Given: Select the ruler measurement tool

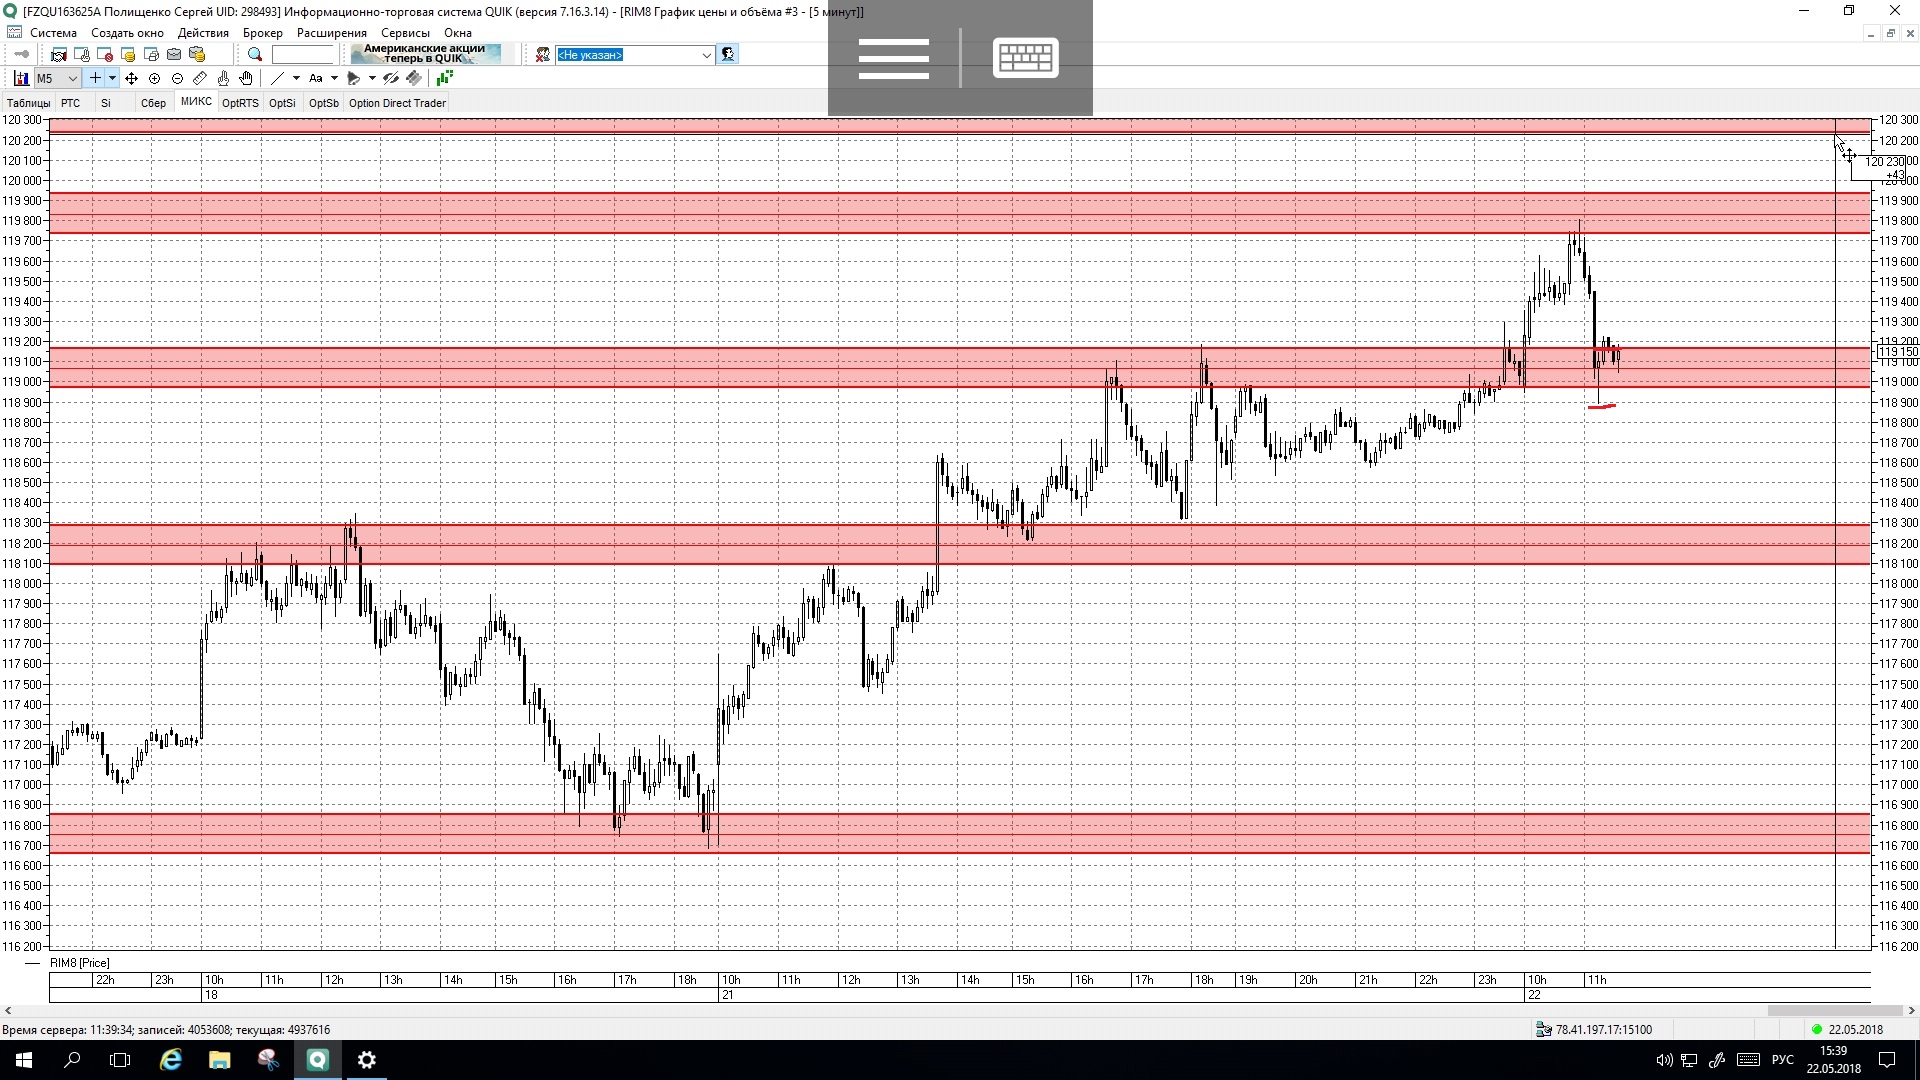Looking at the screenshot, I should pyautogui.click(x=200, y=78).
